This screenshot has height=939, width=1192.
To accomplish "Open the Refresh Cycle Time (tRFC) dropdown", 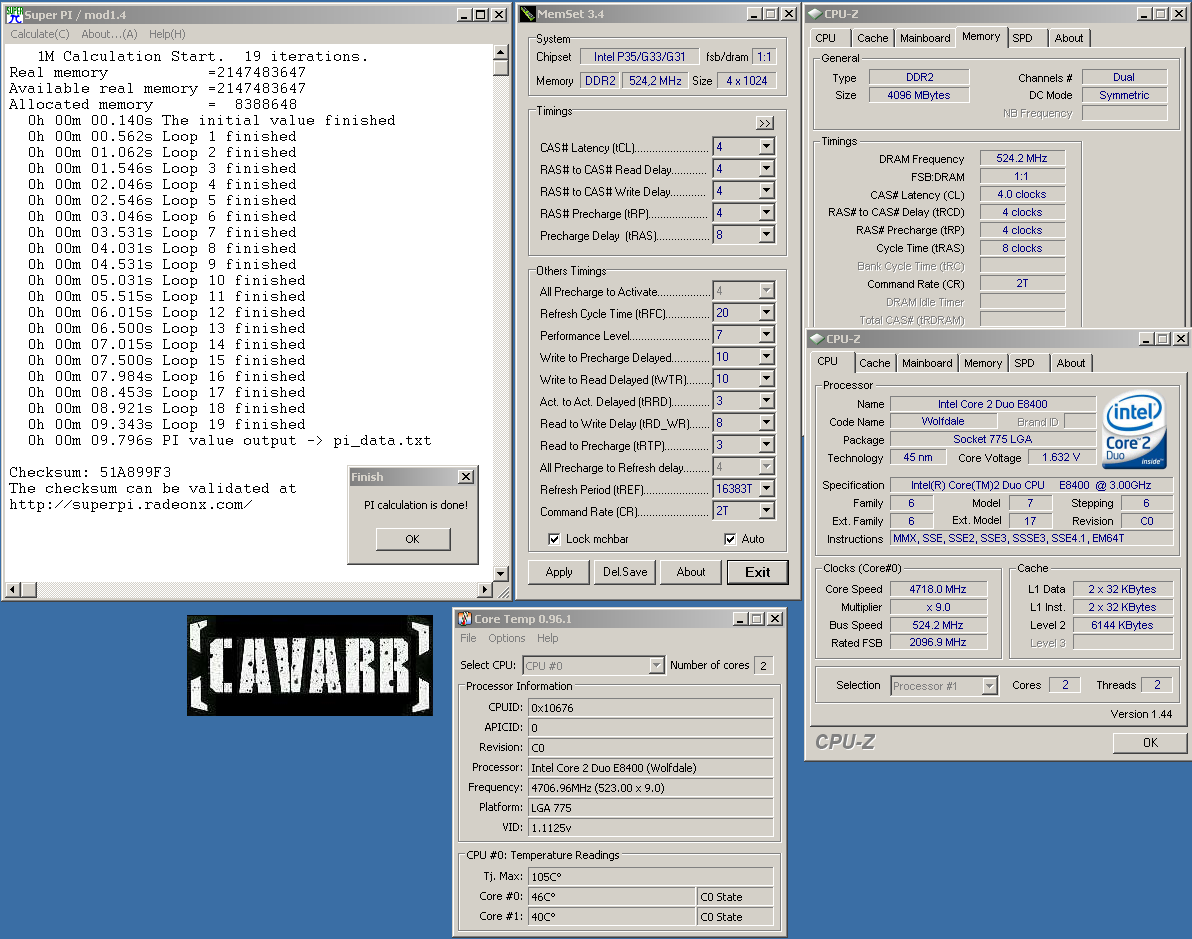I will coord(766,312).
